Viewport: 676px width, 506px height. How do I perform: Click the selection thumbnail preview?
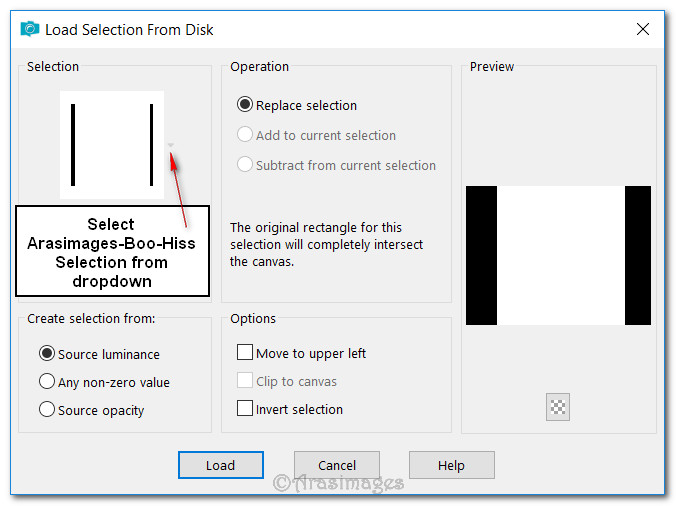[x=112, y=145]
